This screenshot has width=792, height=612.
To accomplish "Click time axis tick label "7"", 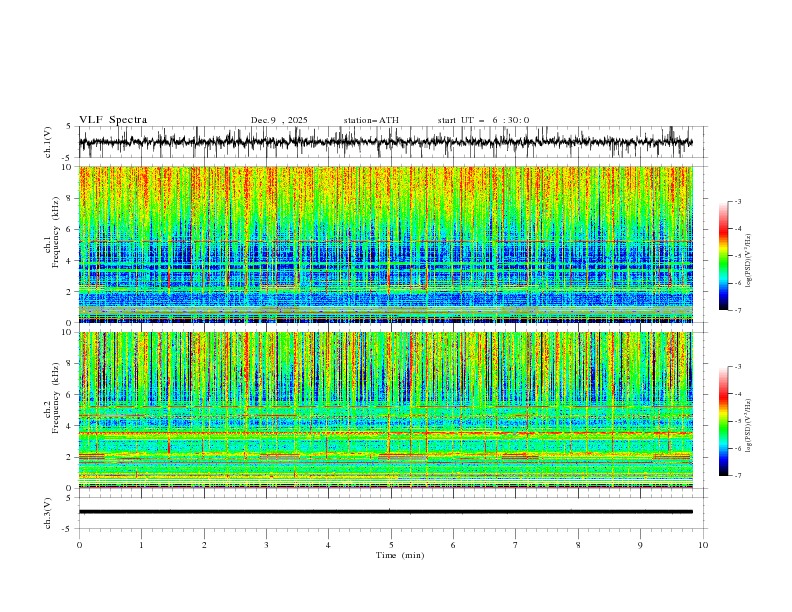I will (516, 545).
